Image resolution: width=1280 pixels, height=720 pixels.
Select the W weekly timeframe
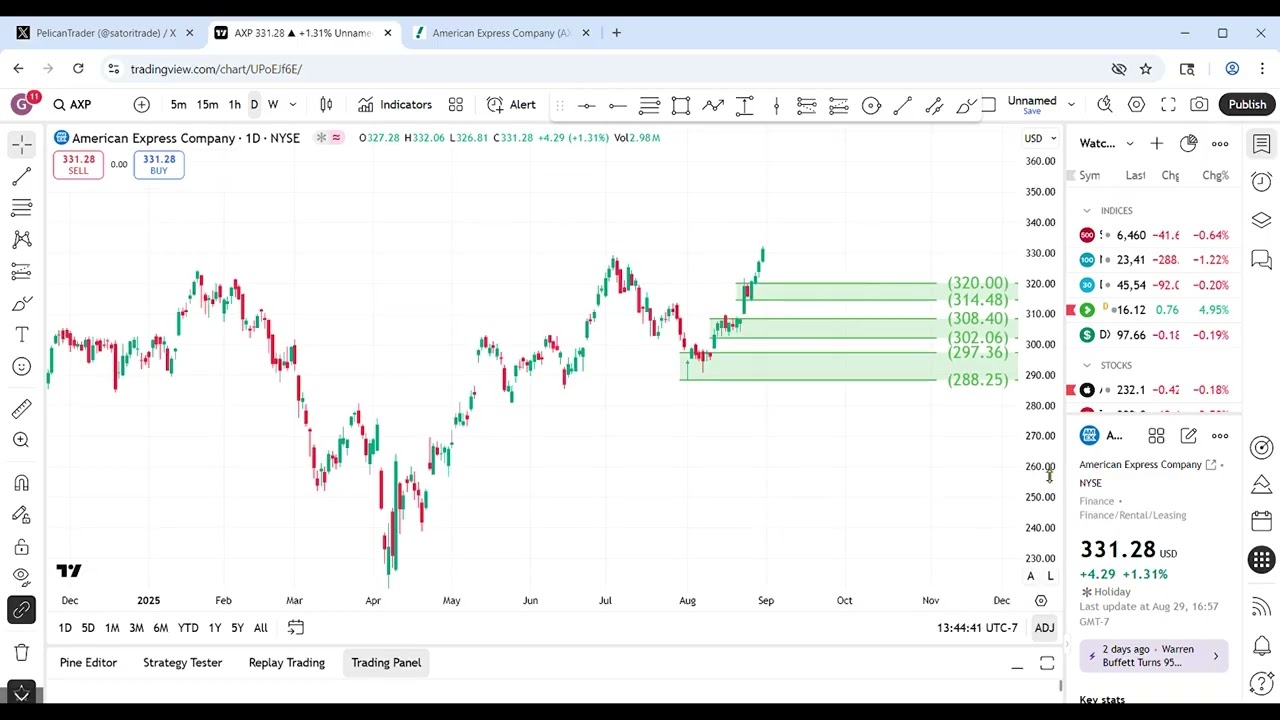pyautogui.click(x=272, y=104)
